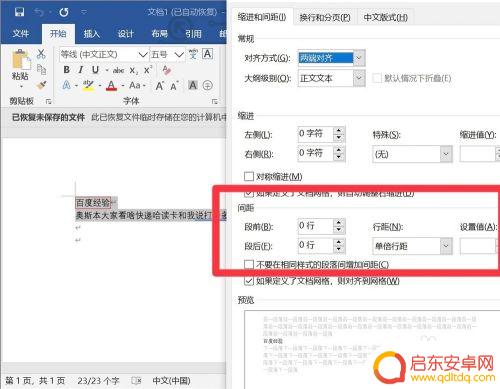Click the 中文(中国) language status
This screenshot has width=500, height=389.
[171, 381]
